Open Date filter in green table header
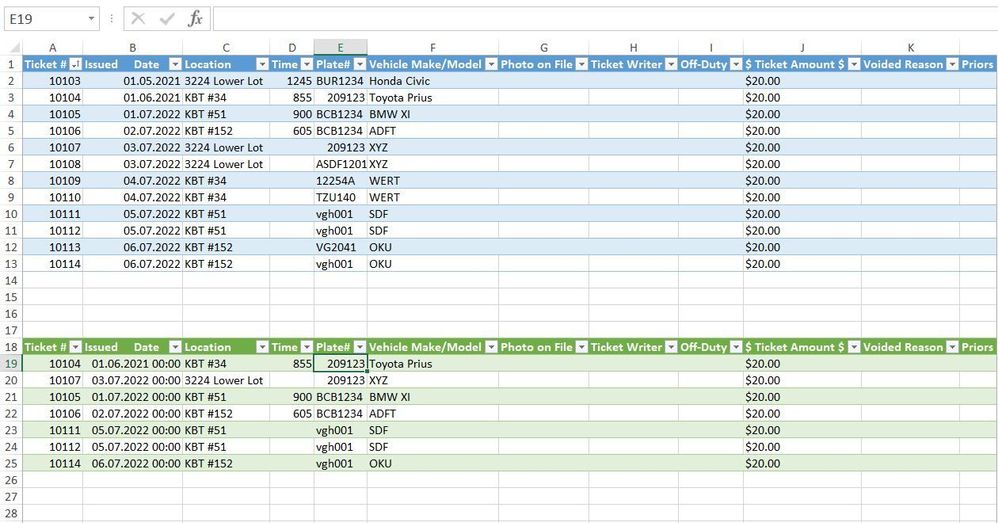Viewport: 998px width, 523px height. click(x=175, y=347)
